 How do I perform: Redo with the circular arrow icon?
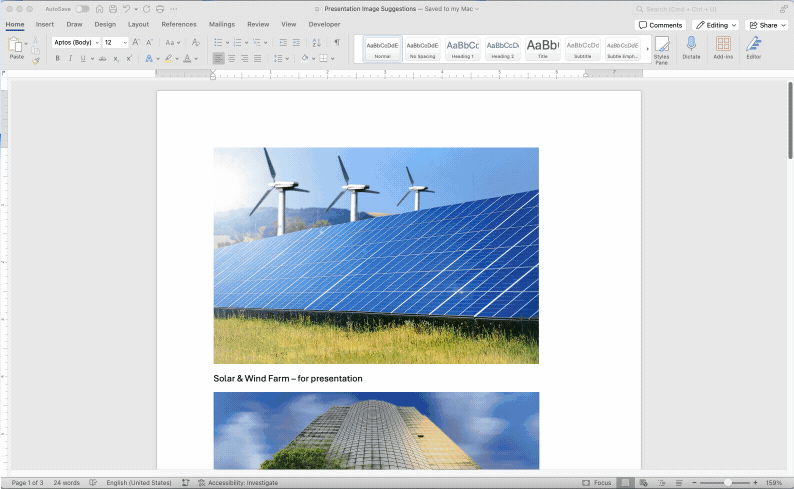click(146, 9)
